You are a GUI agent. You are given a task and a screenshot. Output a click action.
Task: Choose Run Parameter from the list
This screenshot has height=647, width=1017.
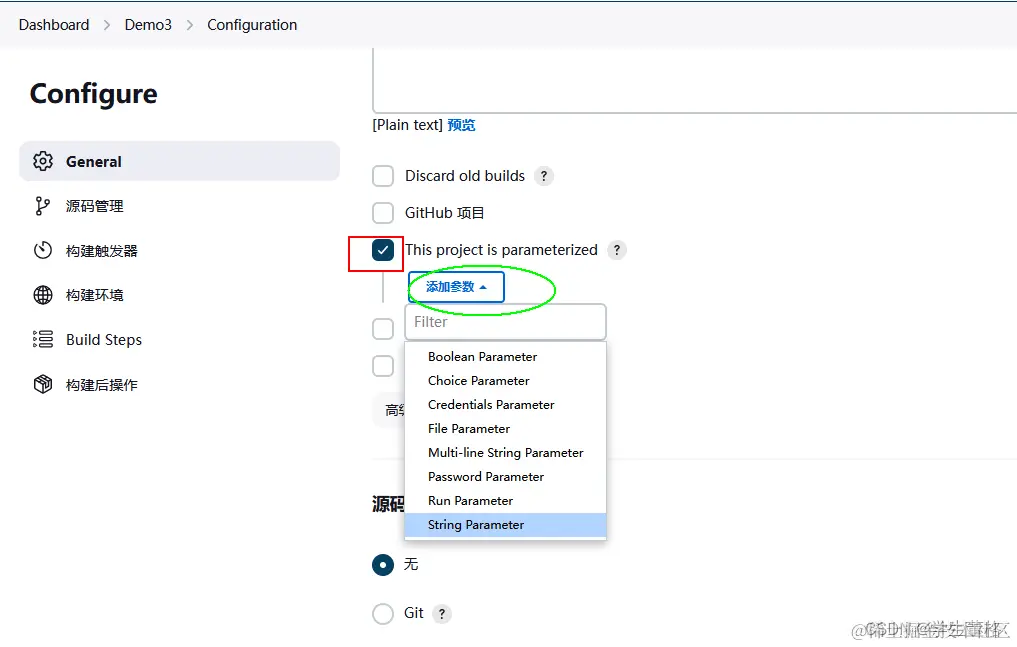(505, 500)
